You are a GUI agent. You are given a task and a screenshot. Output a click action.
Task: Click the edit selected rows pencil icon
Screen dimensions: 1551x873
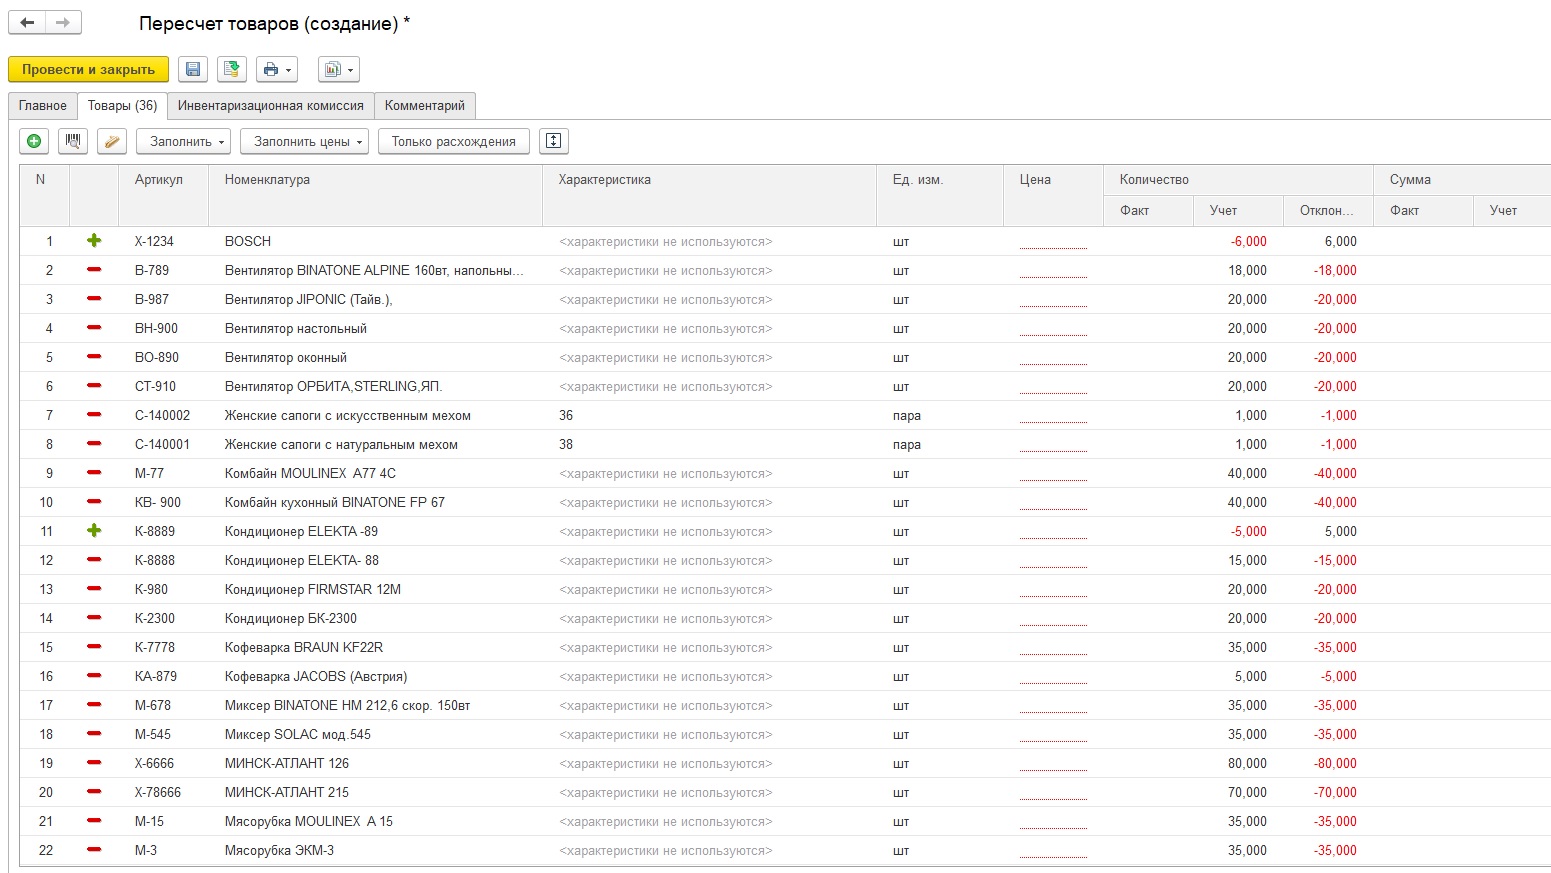tap(112, 141)
